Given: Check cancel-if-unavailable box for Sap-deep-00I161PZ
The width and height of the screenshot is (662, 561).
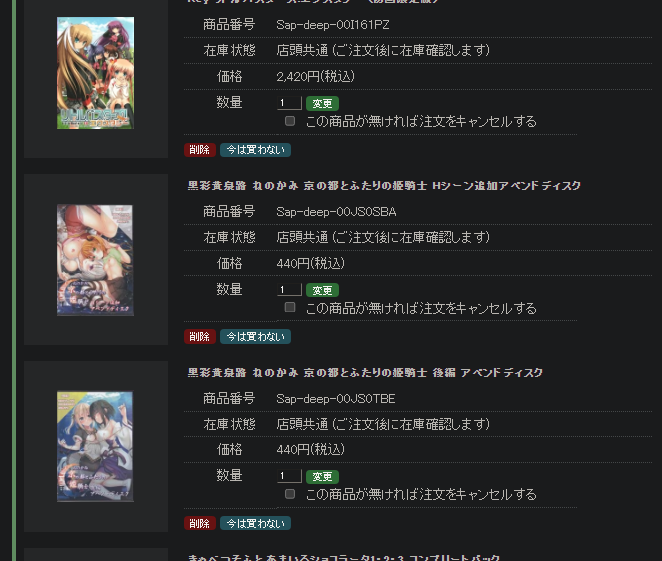Looking at the screenshot, I should click(290, 121).
